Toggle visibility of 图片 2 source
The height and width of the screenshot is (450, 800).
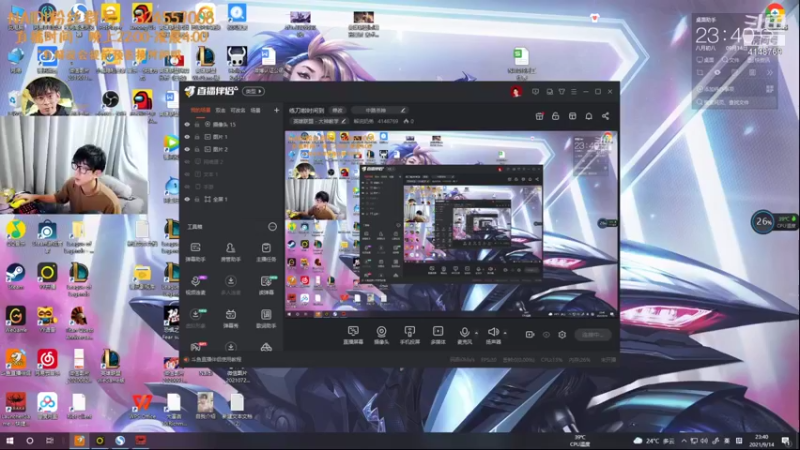[187, 149]
